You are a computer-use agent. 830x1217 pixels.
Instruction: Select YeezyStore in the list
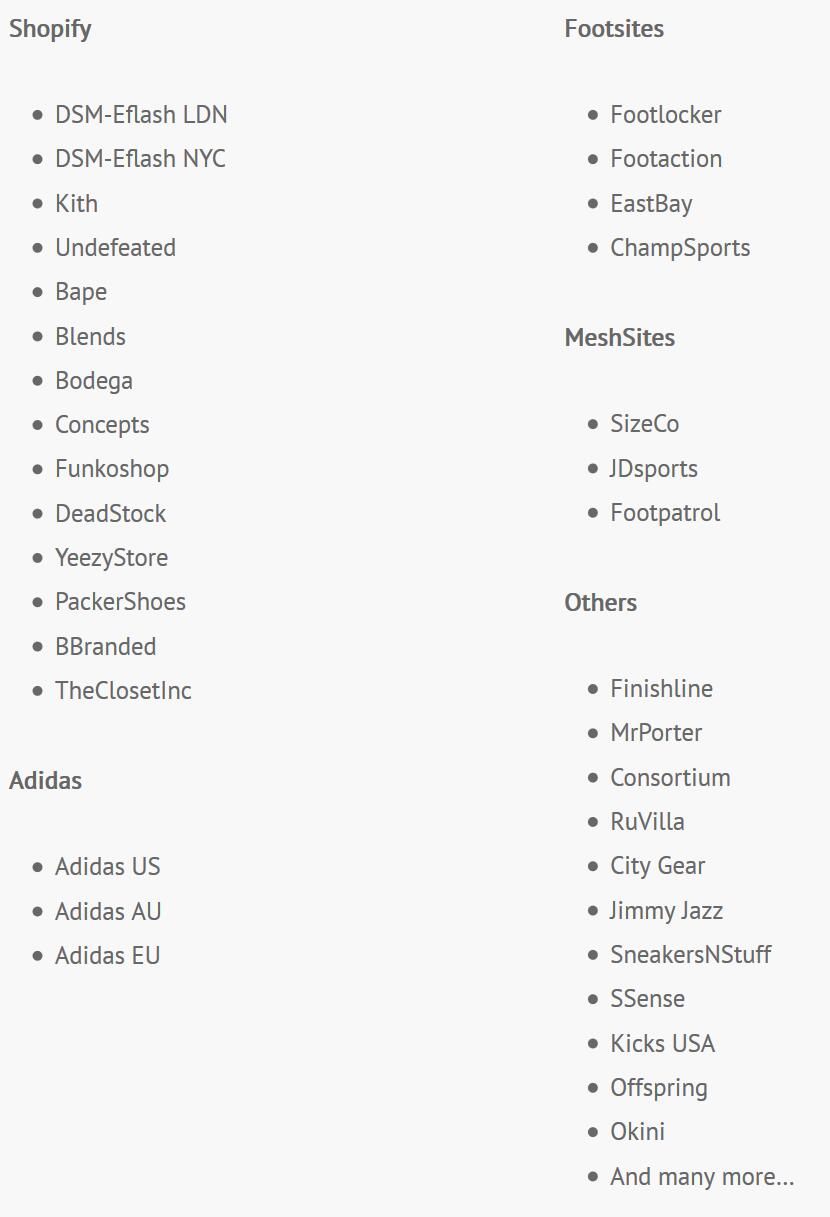tap(111, 558)
